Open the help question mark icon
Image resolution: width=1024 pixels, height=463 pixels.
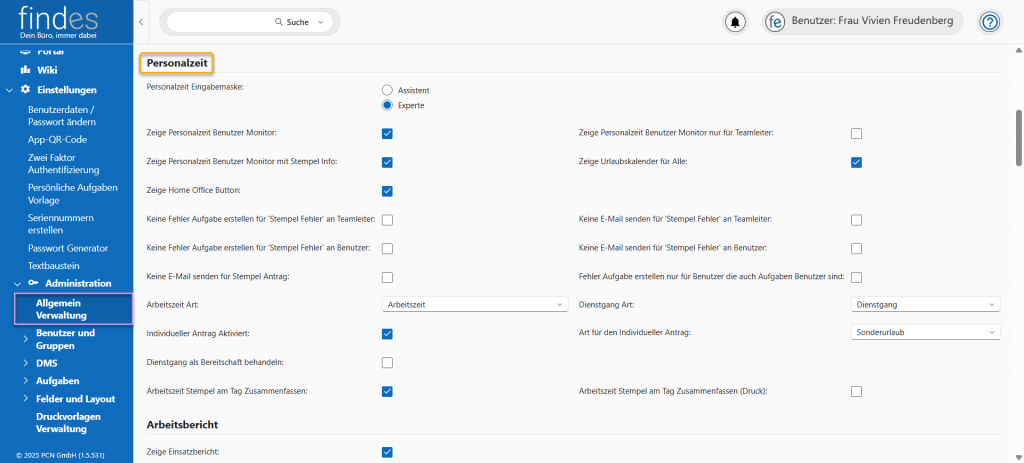(x=989, y=22)
